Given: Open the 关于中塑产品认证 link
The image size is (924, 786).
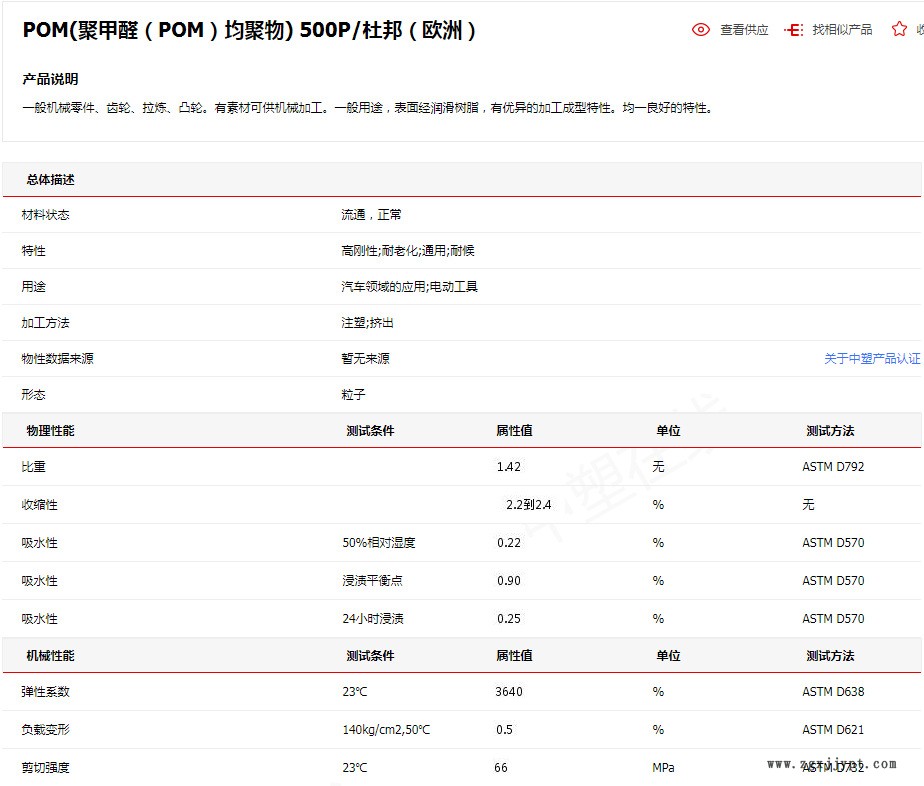Looking at the screenshot, I should (x=872, y=358).
